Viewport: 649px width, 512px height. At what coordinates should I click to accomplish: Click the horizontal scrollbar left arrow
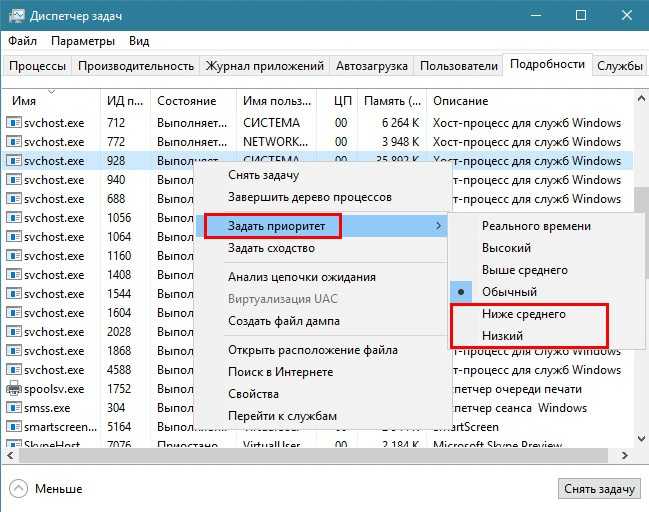[10, 455]
